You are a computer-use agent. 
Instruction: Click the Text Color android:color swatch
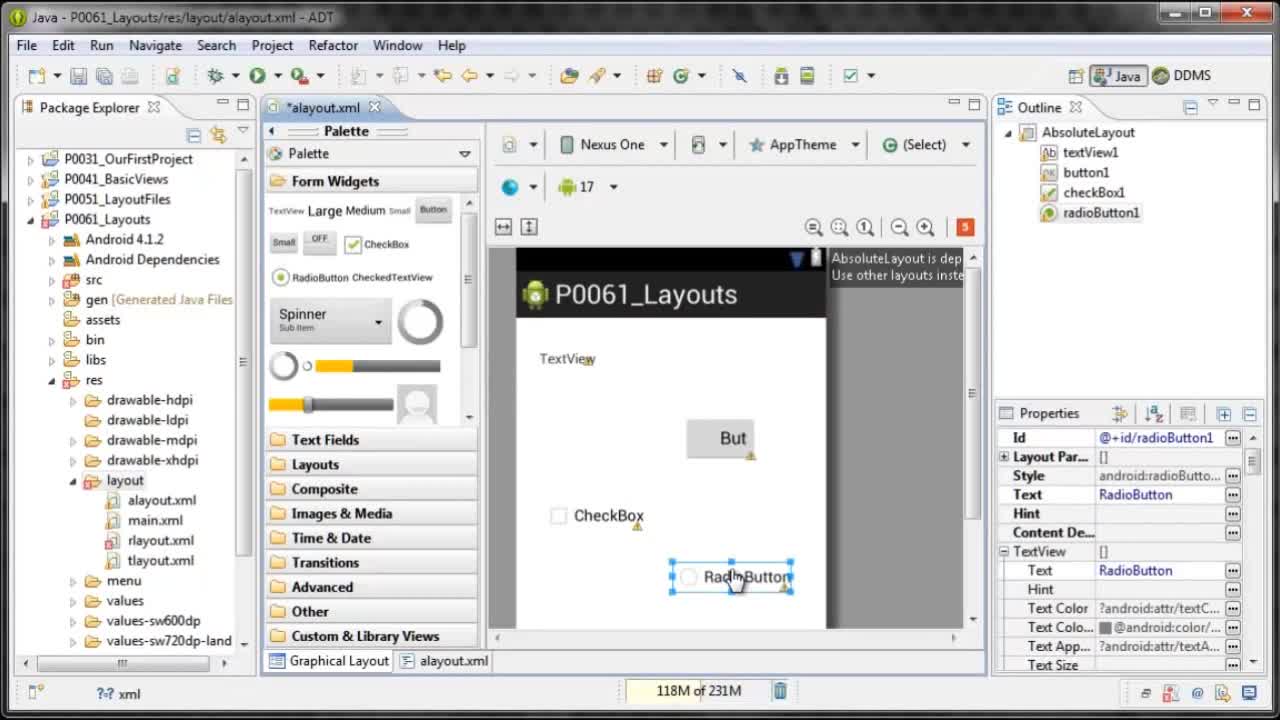[1105, 628]
